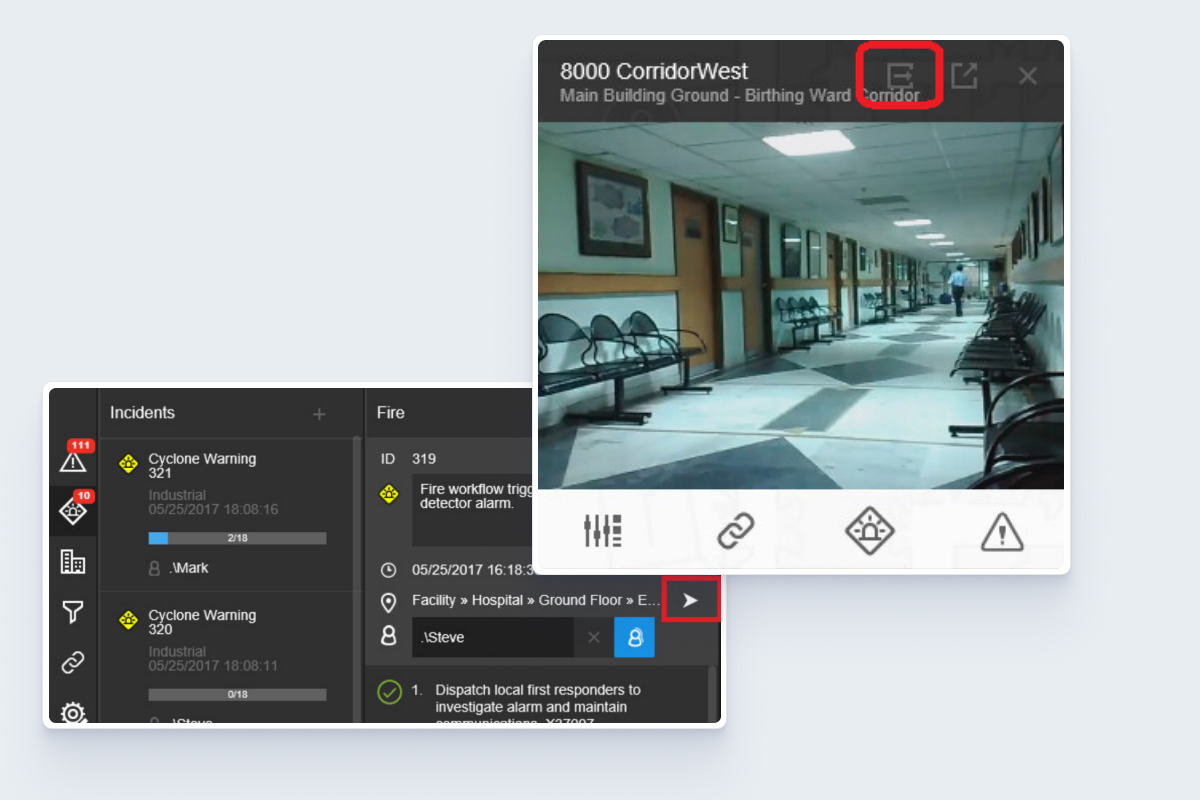
Task: Raise an alarm from the camera popup
Action: [x=1001, y=530]
